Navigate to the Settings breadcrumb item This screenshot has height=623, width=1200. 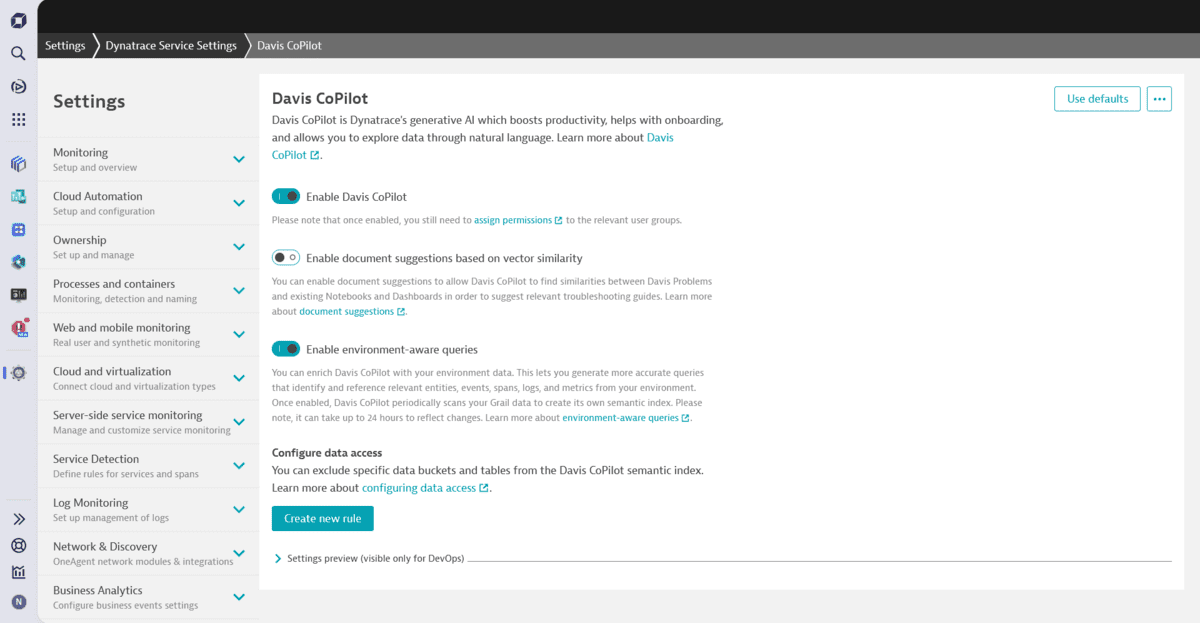(64, 45)
